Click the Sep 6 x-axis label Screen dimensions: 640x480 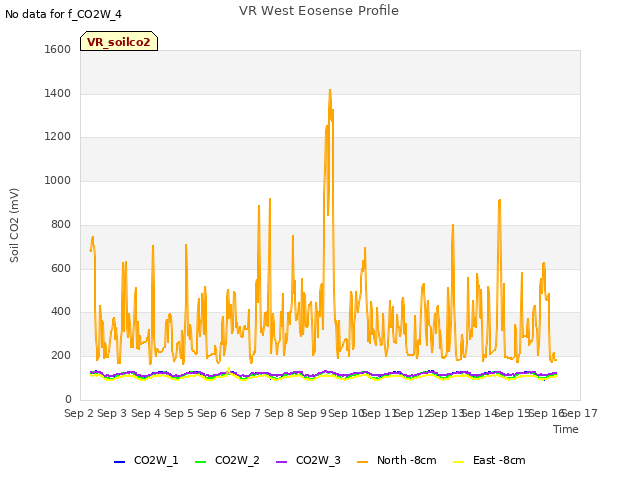[212, 413]
